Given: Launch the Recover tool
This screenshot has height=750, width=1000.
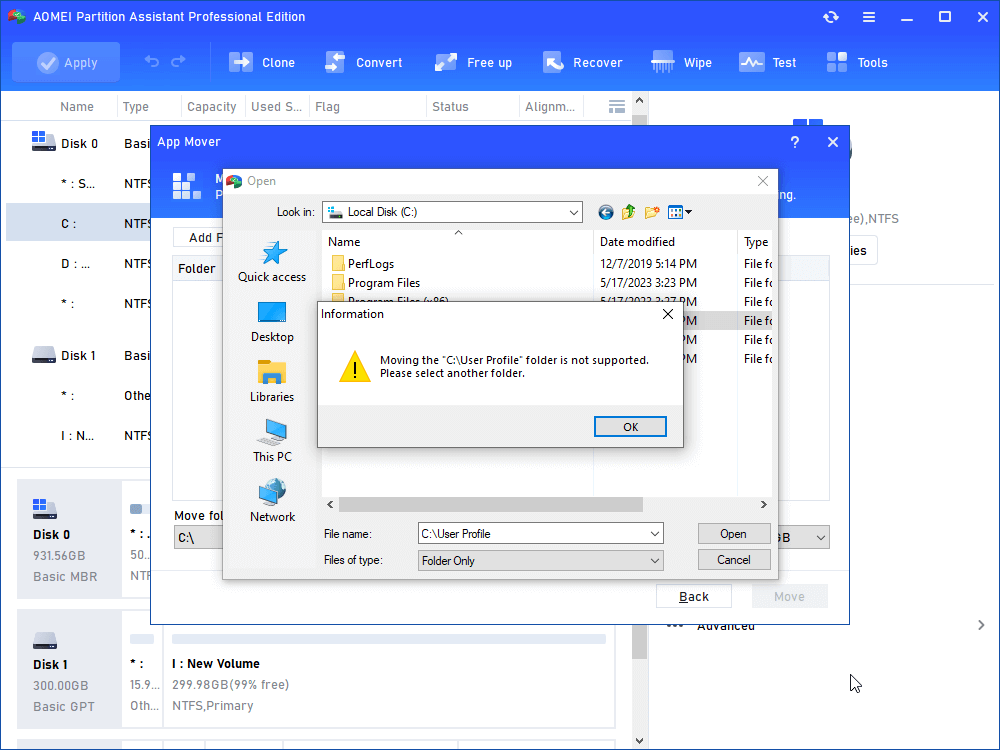Looking at the screenshot, I should [x=583, y=61].
